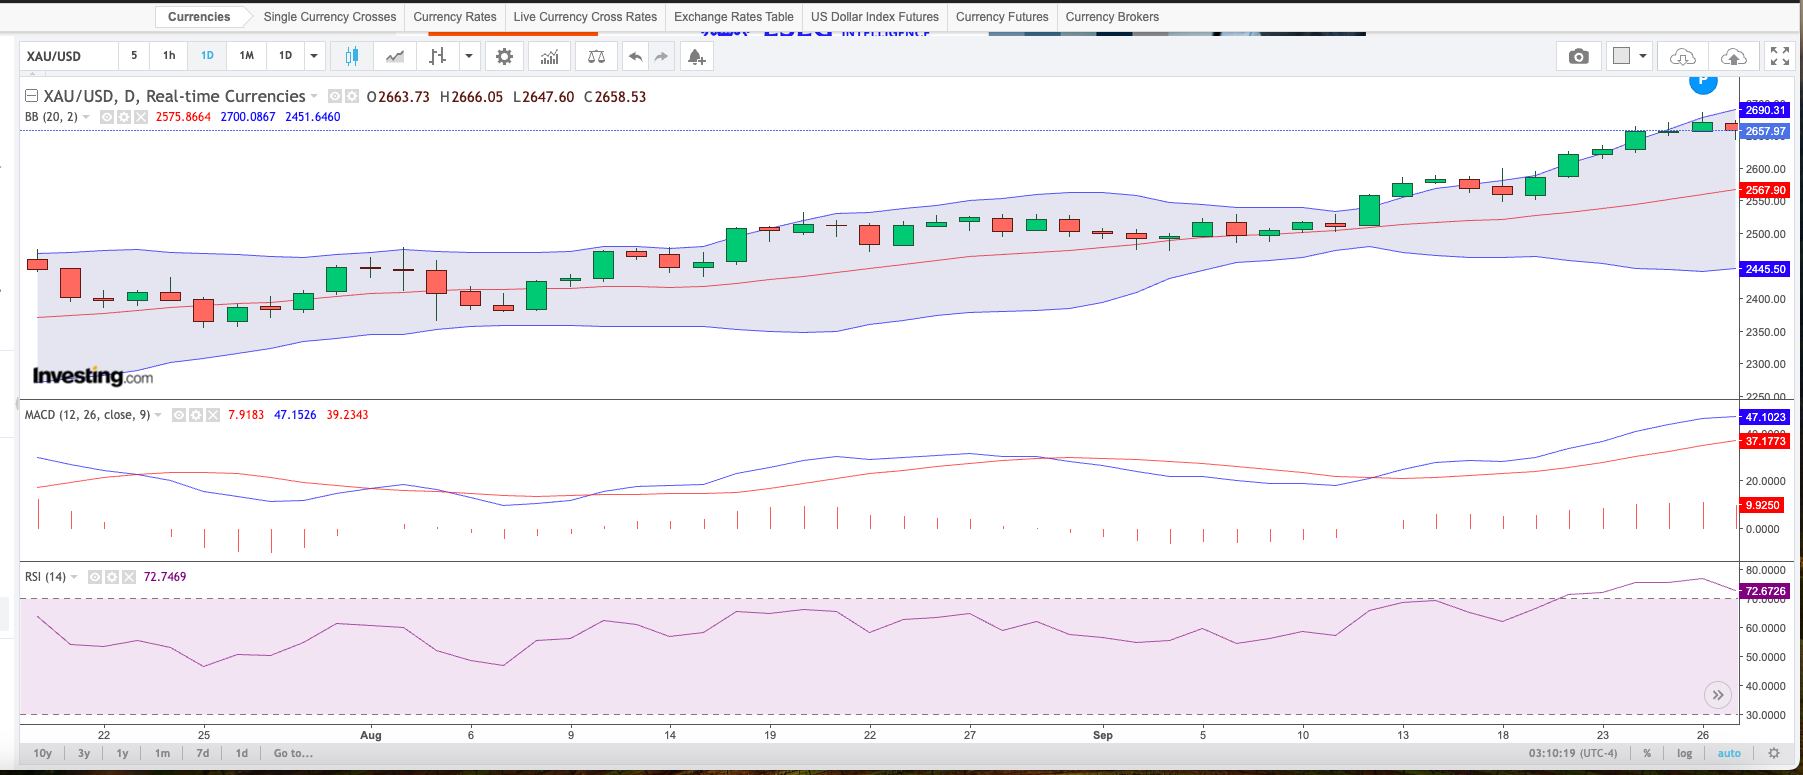Undo the last chart action
1803x775 pixels.
pyautogui.click(x=634, y=57)
